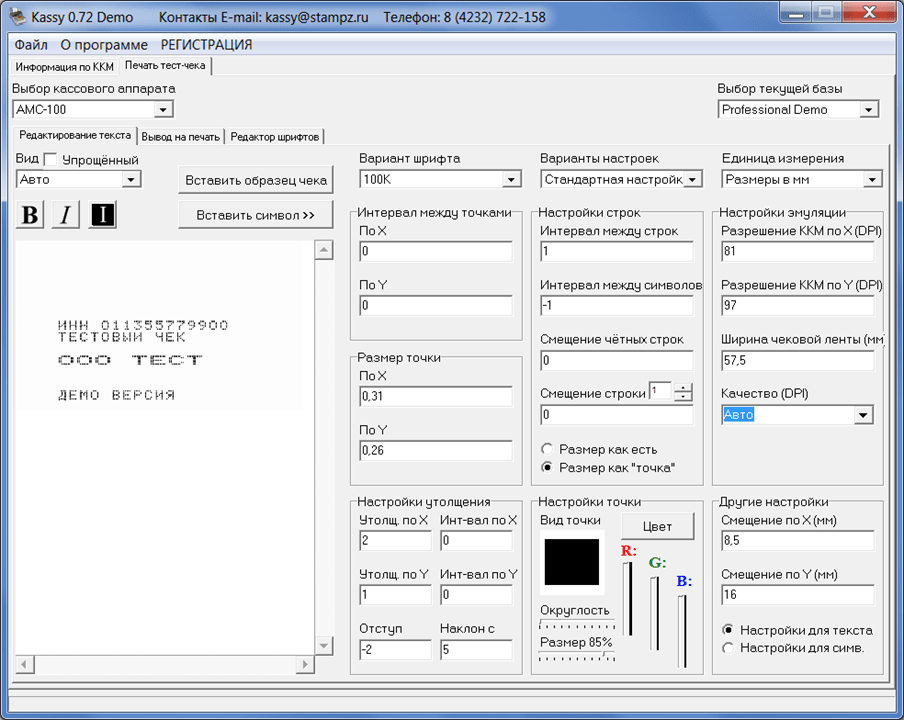Screen dimensions: 904x720
Task: Click the Вставить образец чека button
Action: click(256, 180)
